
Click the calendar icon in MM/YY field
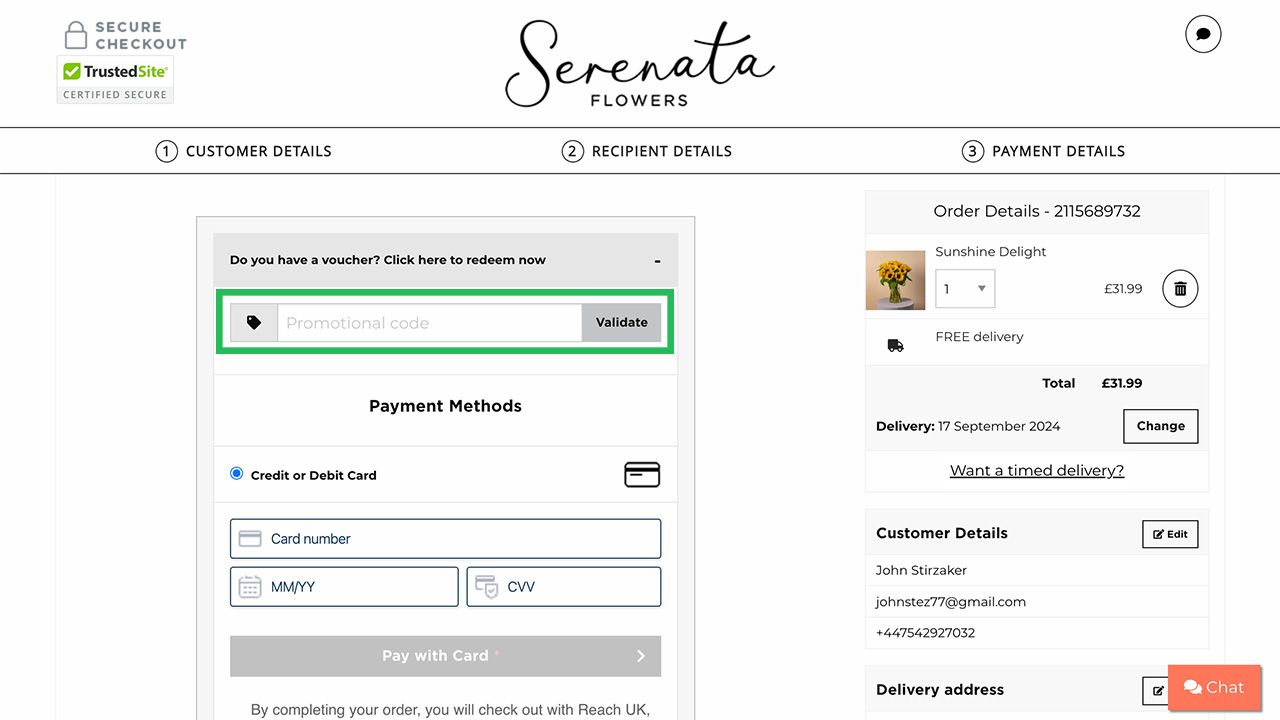click(x=249, y=586)
